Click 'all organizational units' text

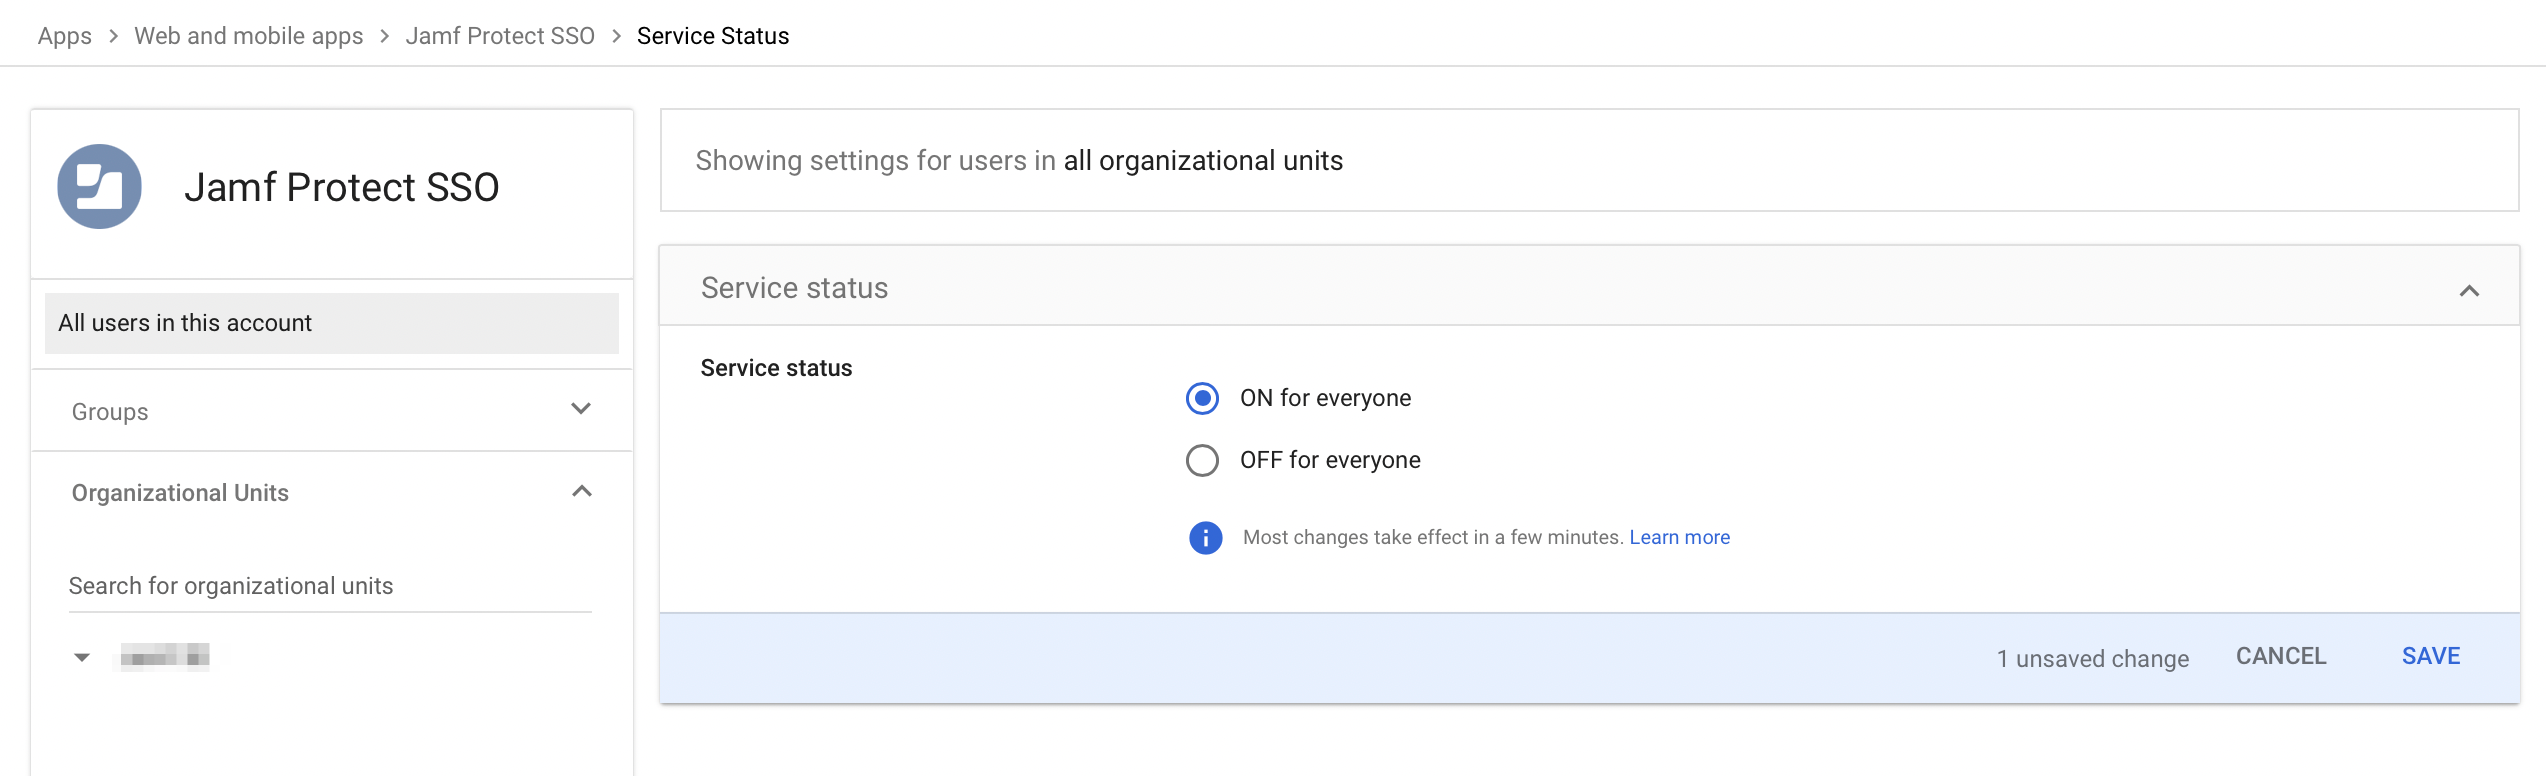(x=1203, y=160)
